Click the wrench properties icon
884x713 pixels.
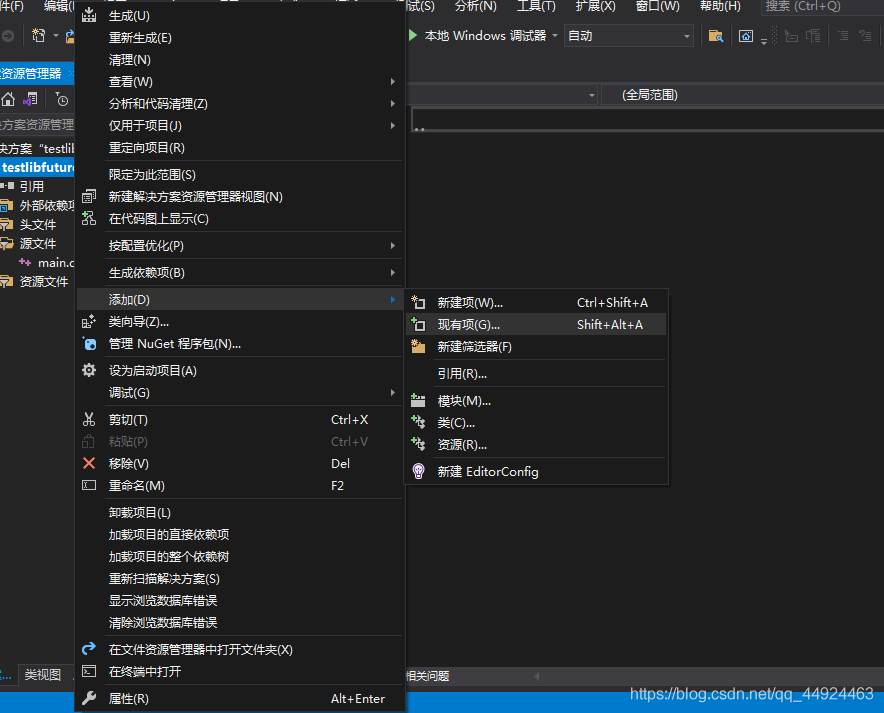pyautogui.click(x=89, y=698)
